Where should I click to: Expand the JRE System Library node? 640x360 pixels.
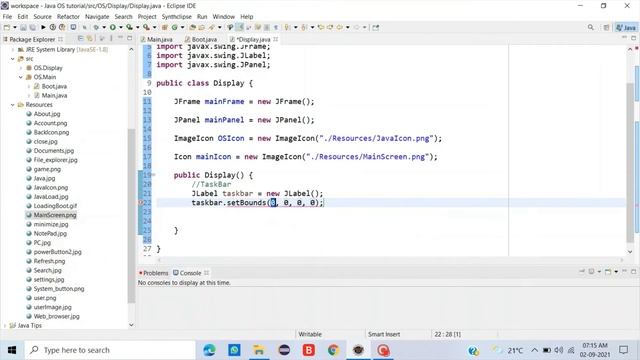13,49
